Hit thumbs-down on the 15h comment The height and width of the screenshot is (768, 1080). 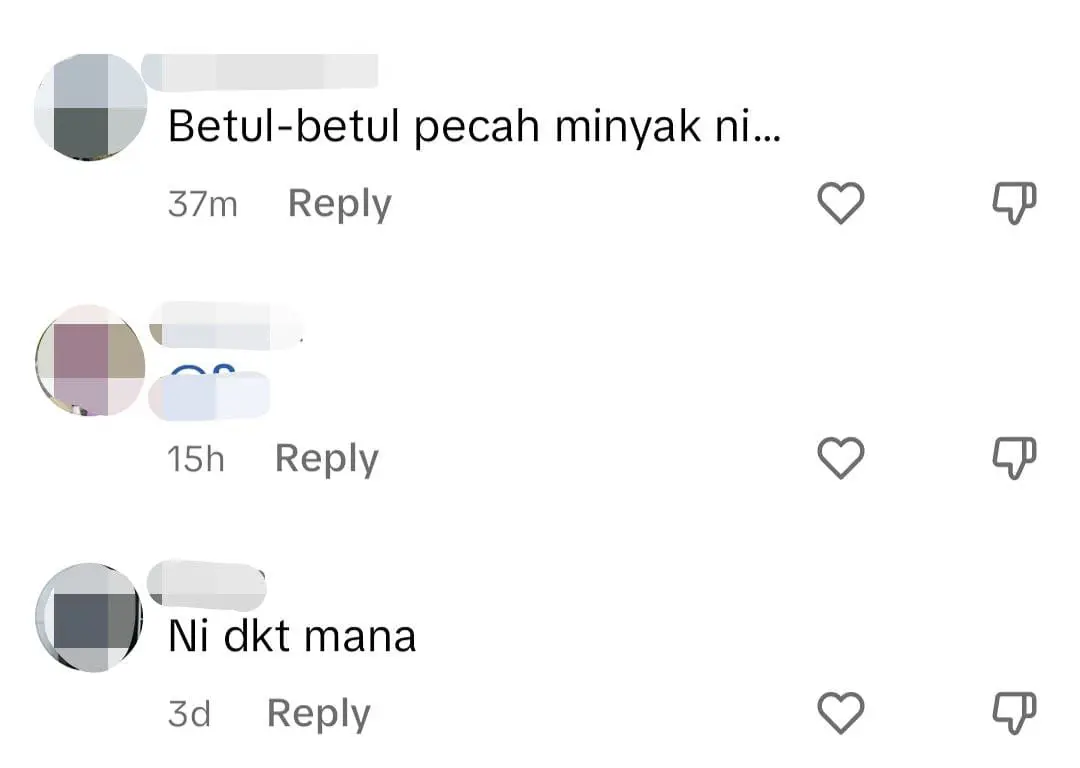click(1013, 459)
